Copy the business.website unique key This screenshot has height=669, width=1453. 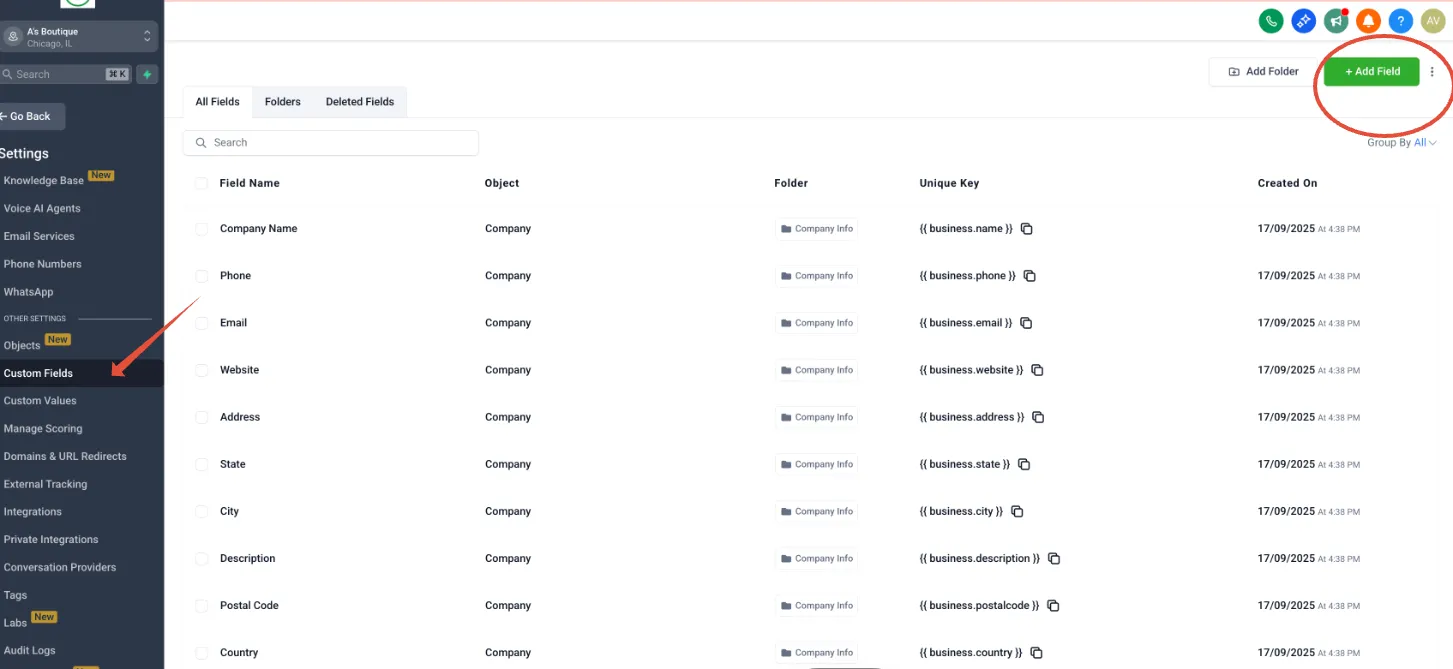[1037, 370]
